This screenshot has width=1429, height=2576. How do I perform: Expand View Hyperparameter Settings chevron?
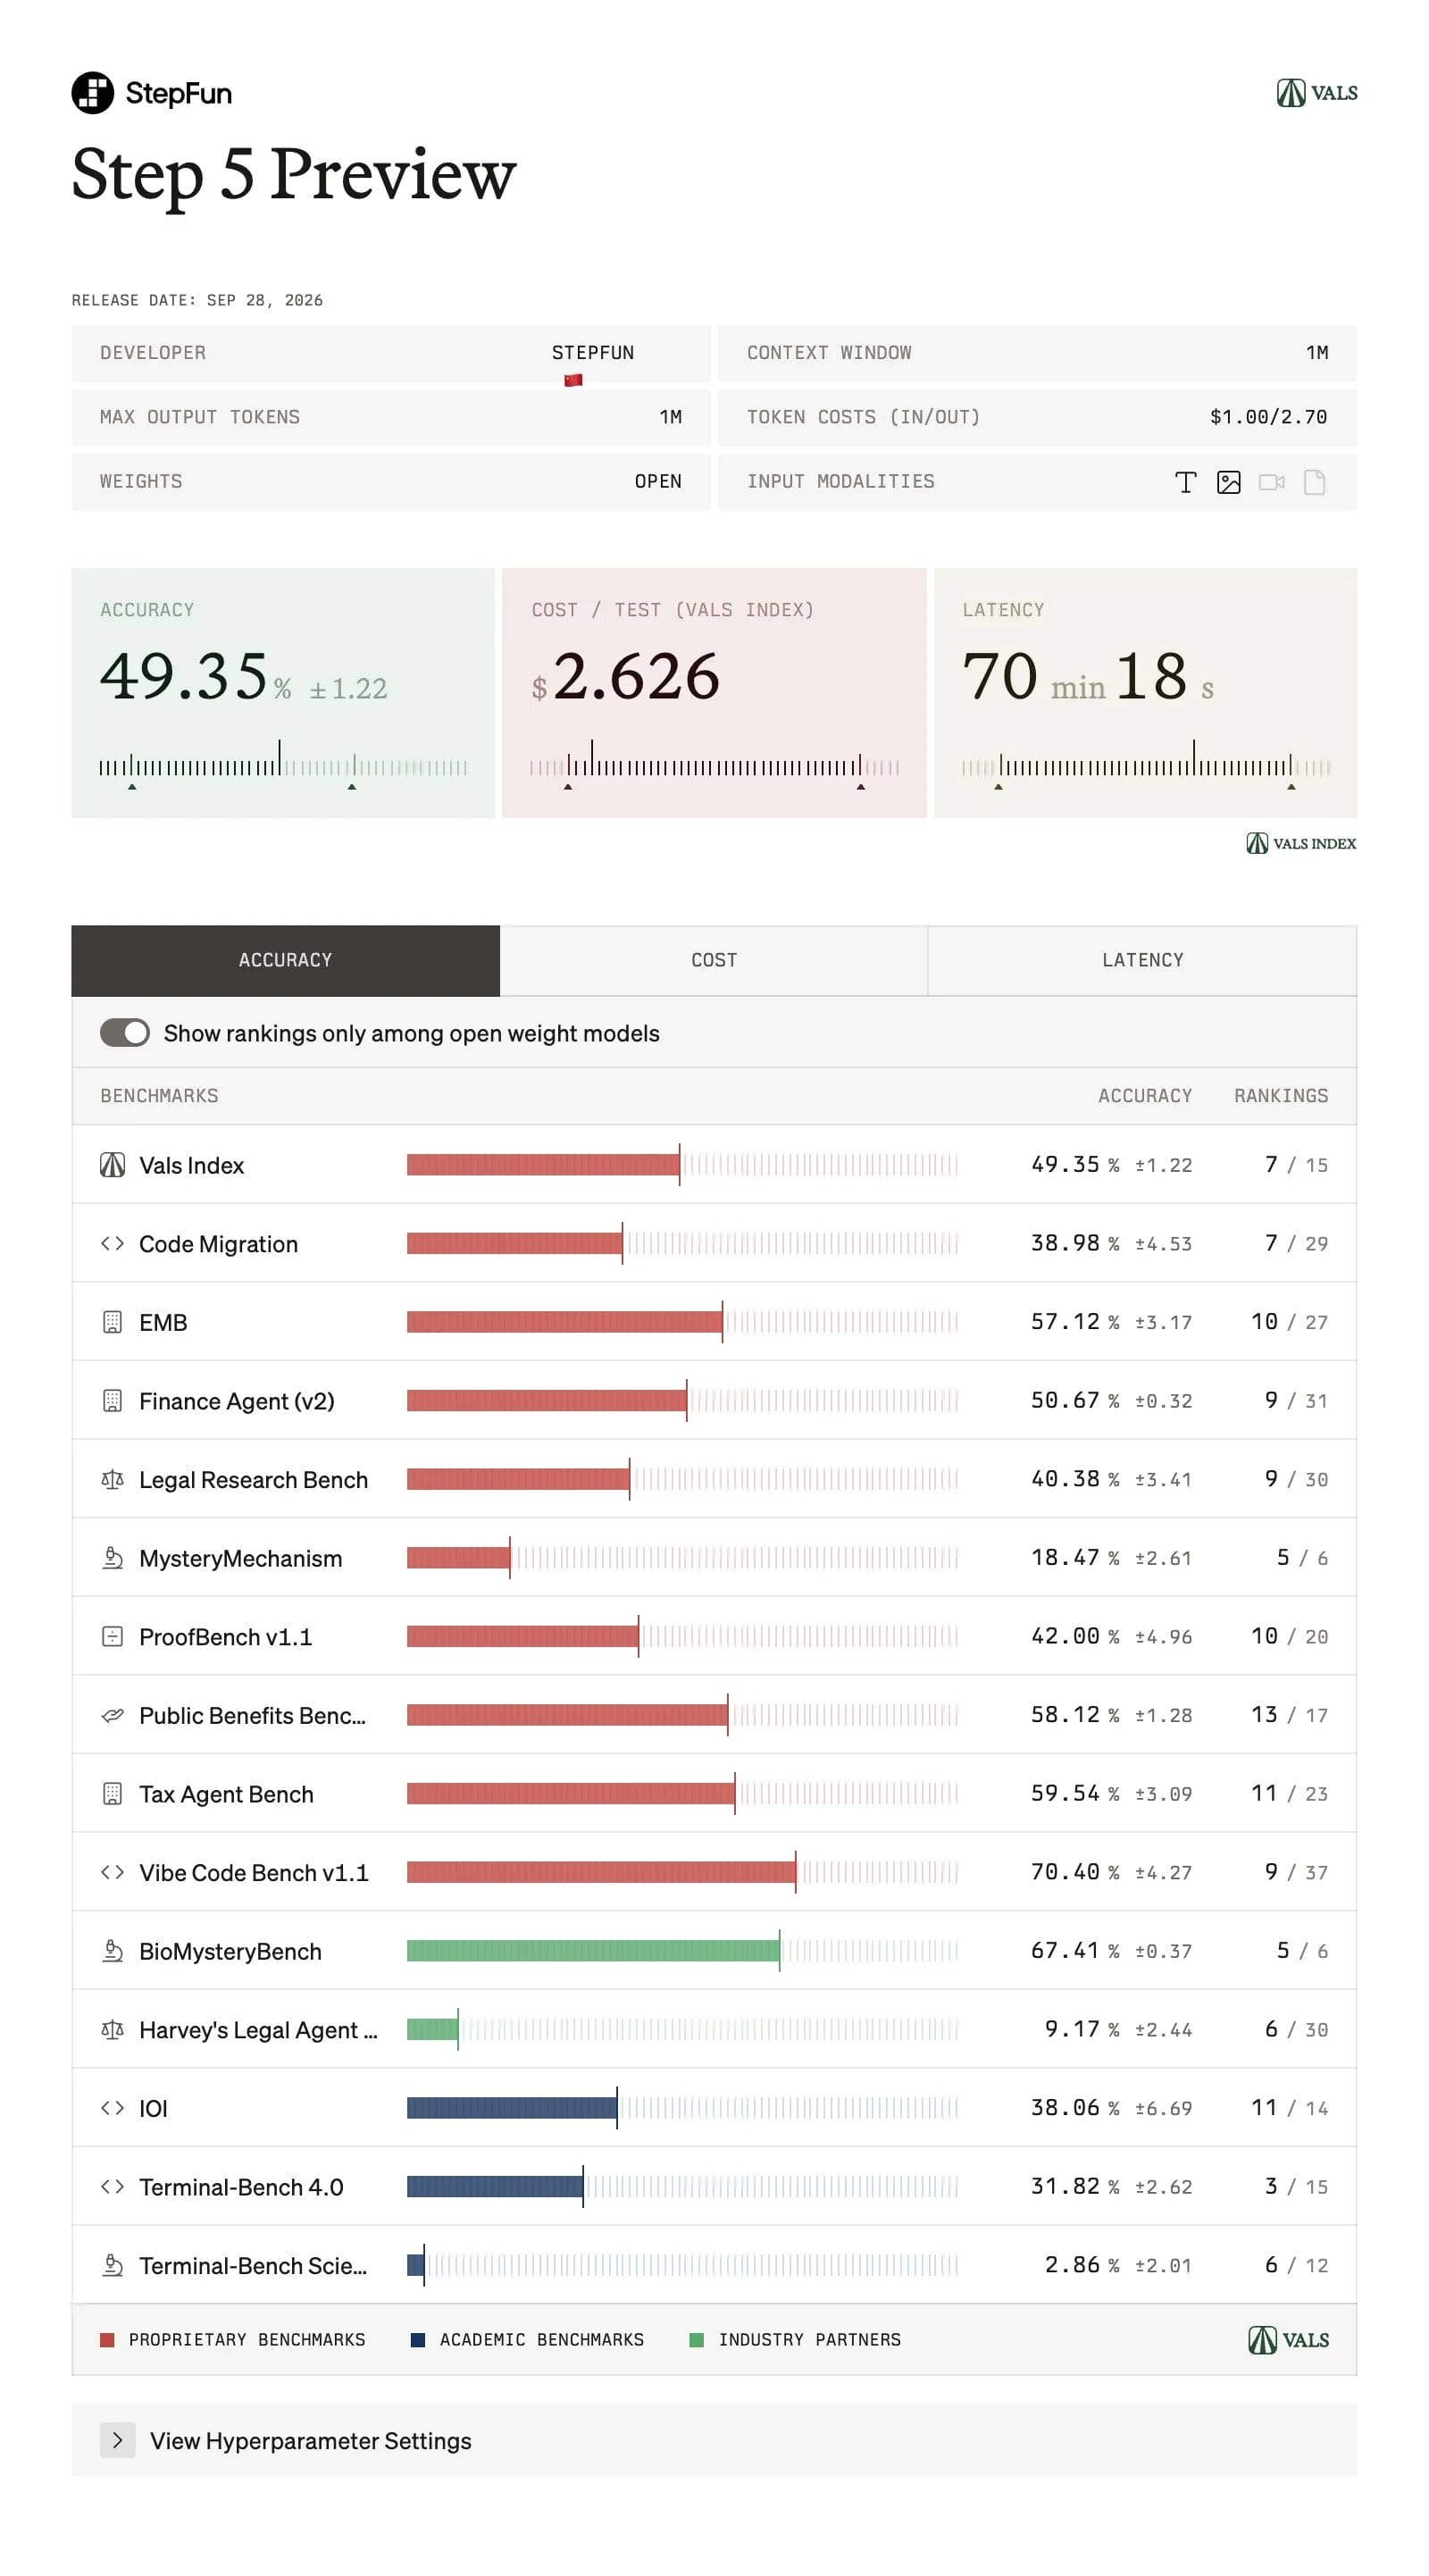117,2440
